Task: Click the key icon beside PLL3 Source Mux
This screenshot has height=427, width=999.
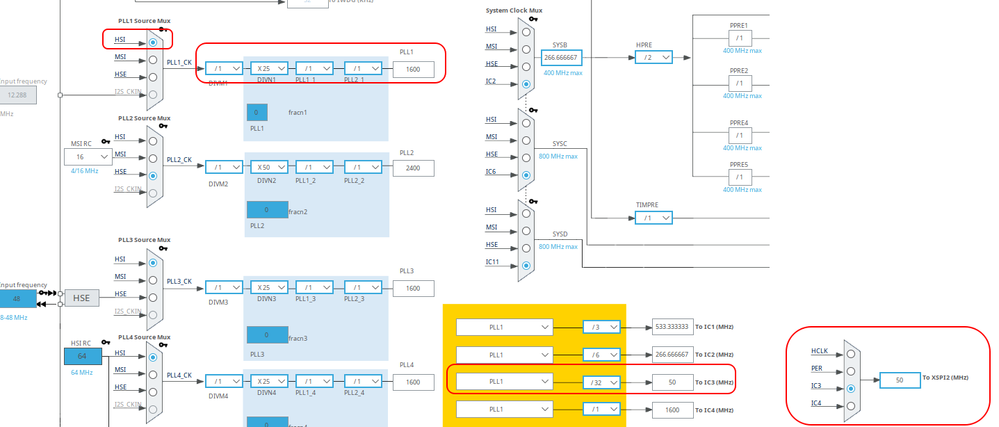Action: tap(164, 248)
